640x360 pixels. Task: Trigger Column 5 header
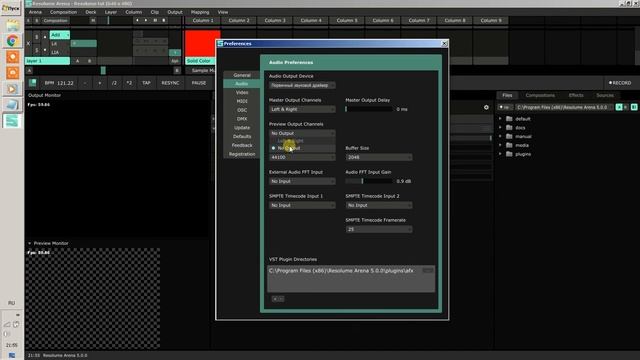click(347, 20)
